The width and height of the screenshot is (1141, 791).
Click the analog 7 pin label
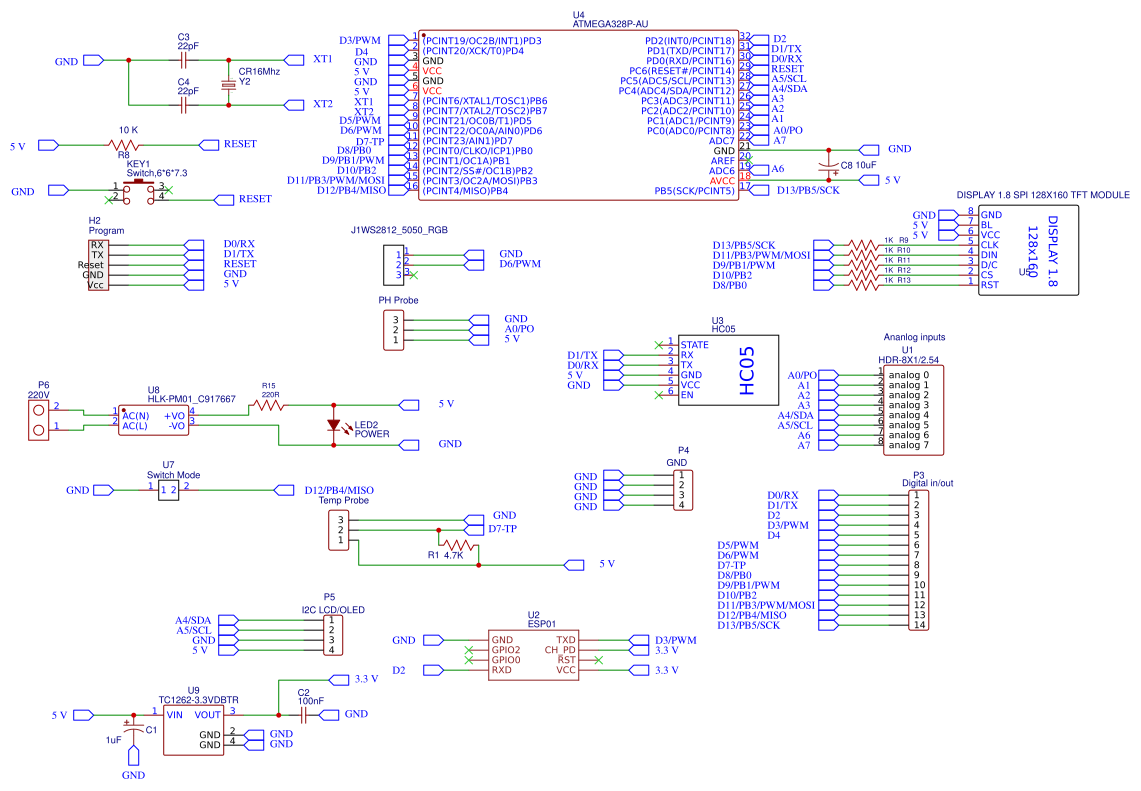tap(908, 445)
